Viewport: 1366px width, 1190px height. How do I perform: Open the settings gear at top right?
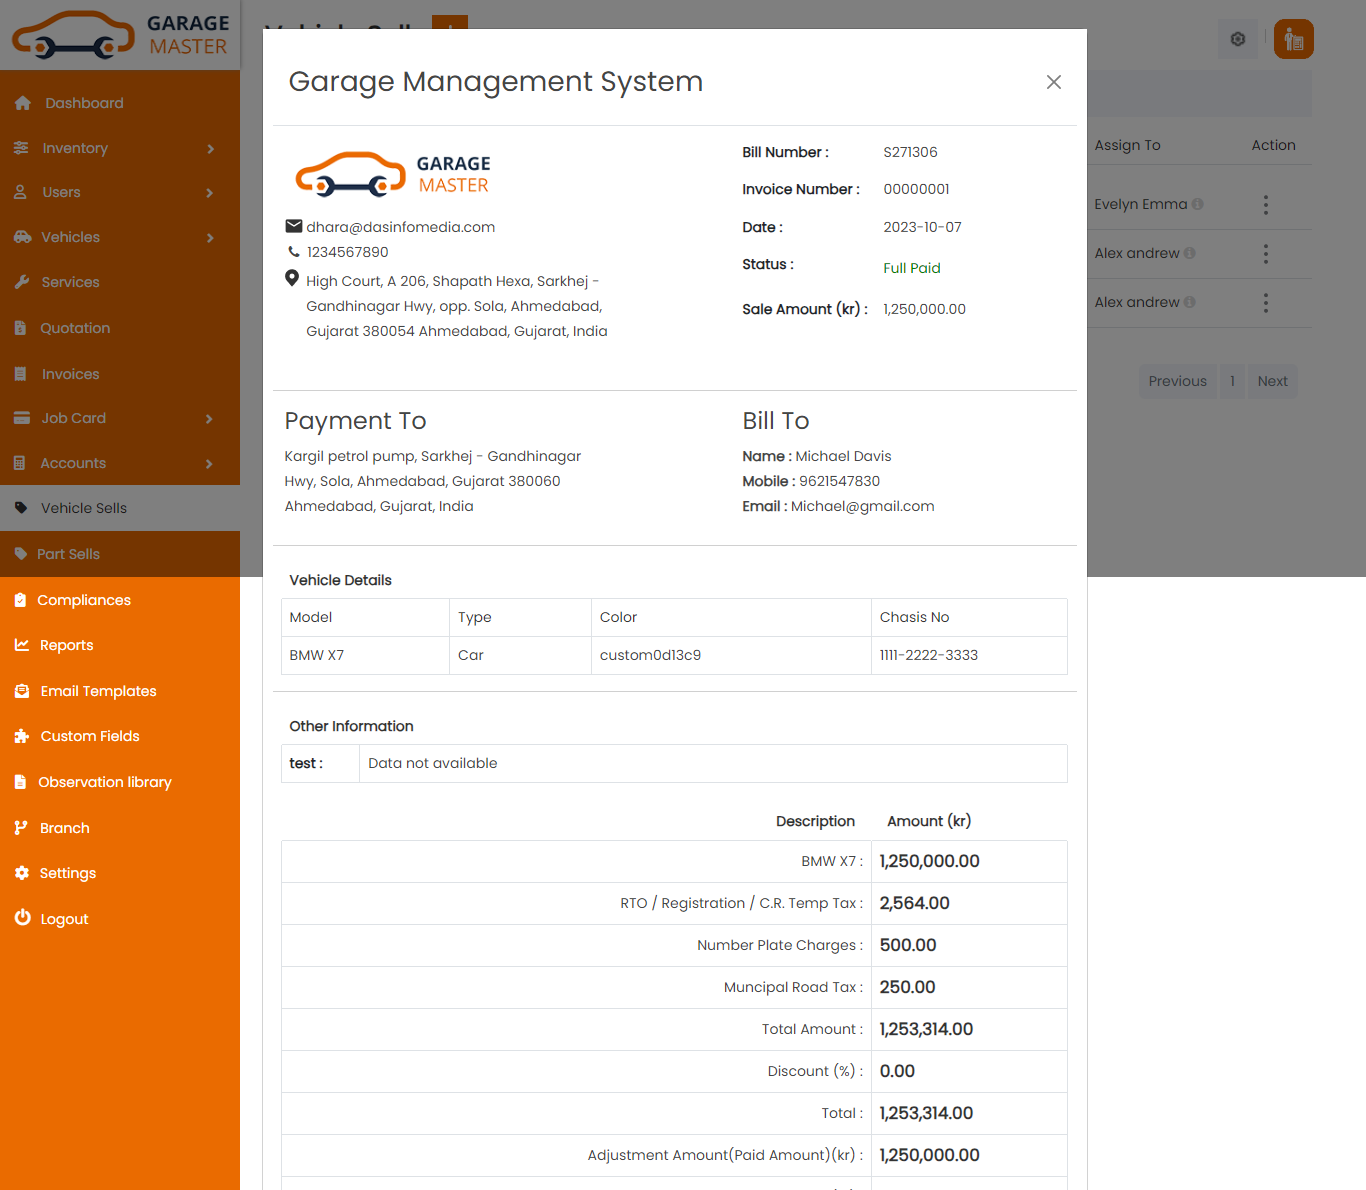tap(1237, 39)
